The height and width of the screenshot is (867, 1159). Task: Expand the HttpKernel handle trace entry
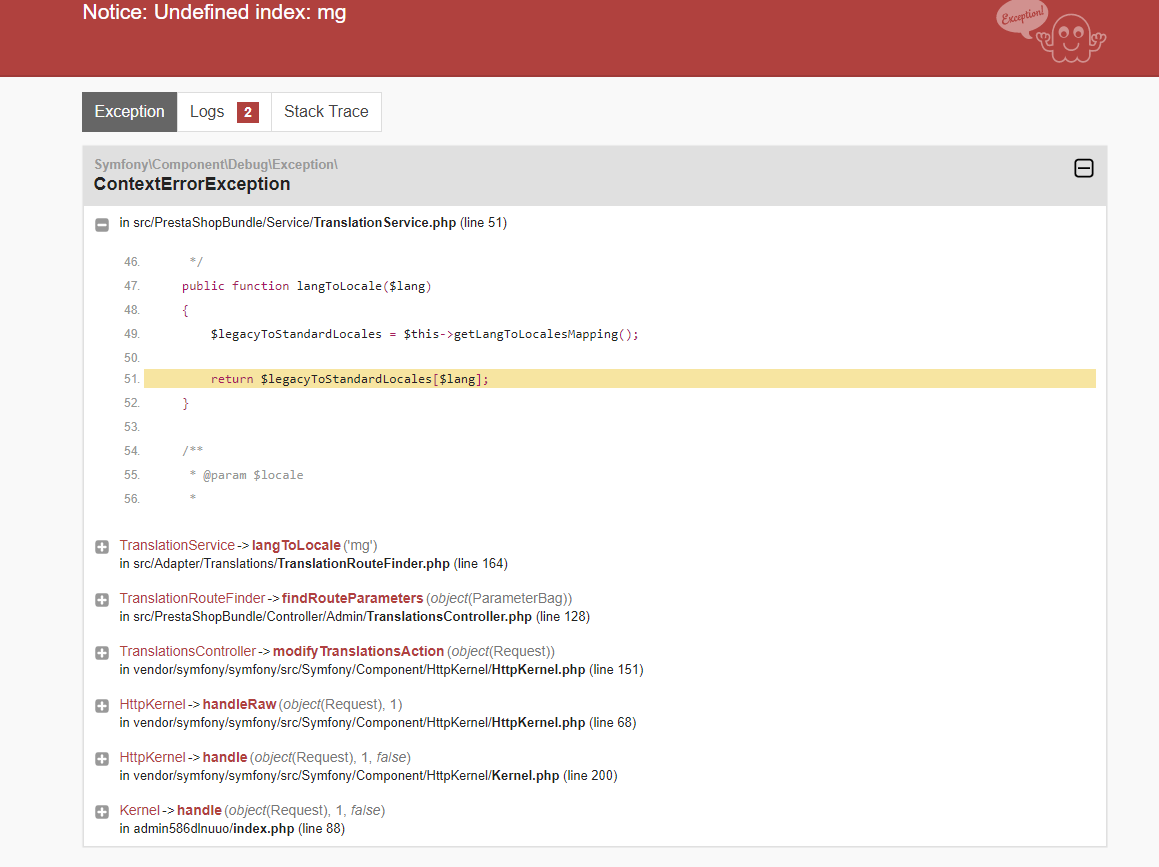(102, 759)
